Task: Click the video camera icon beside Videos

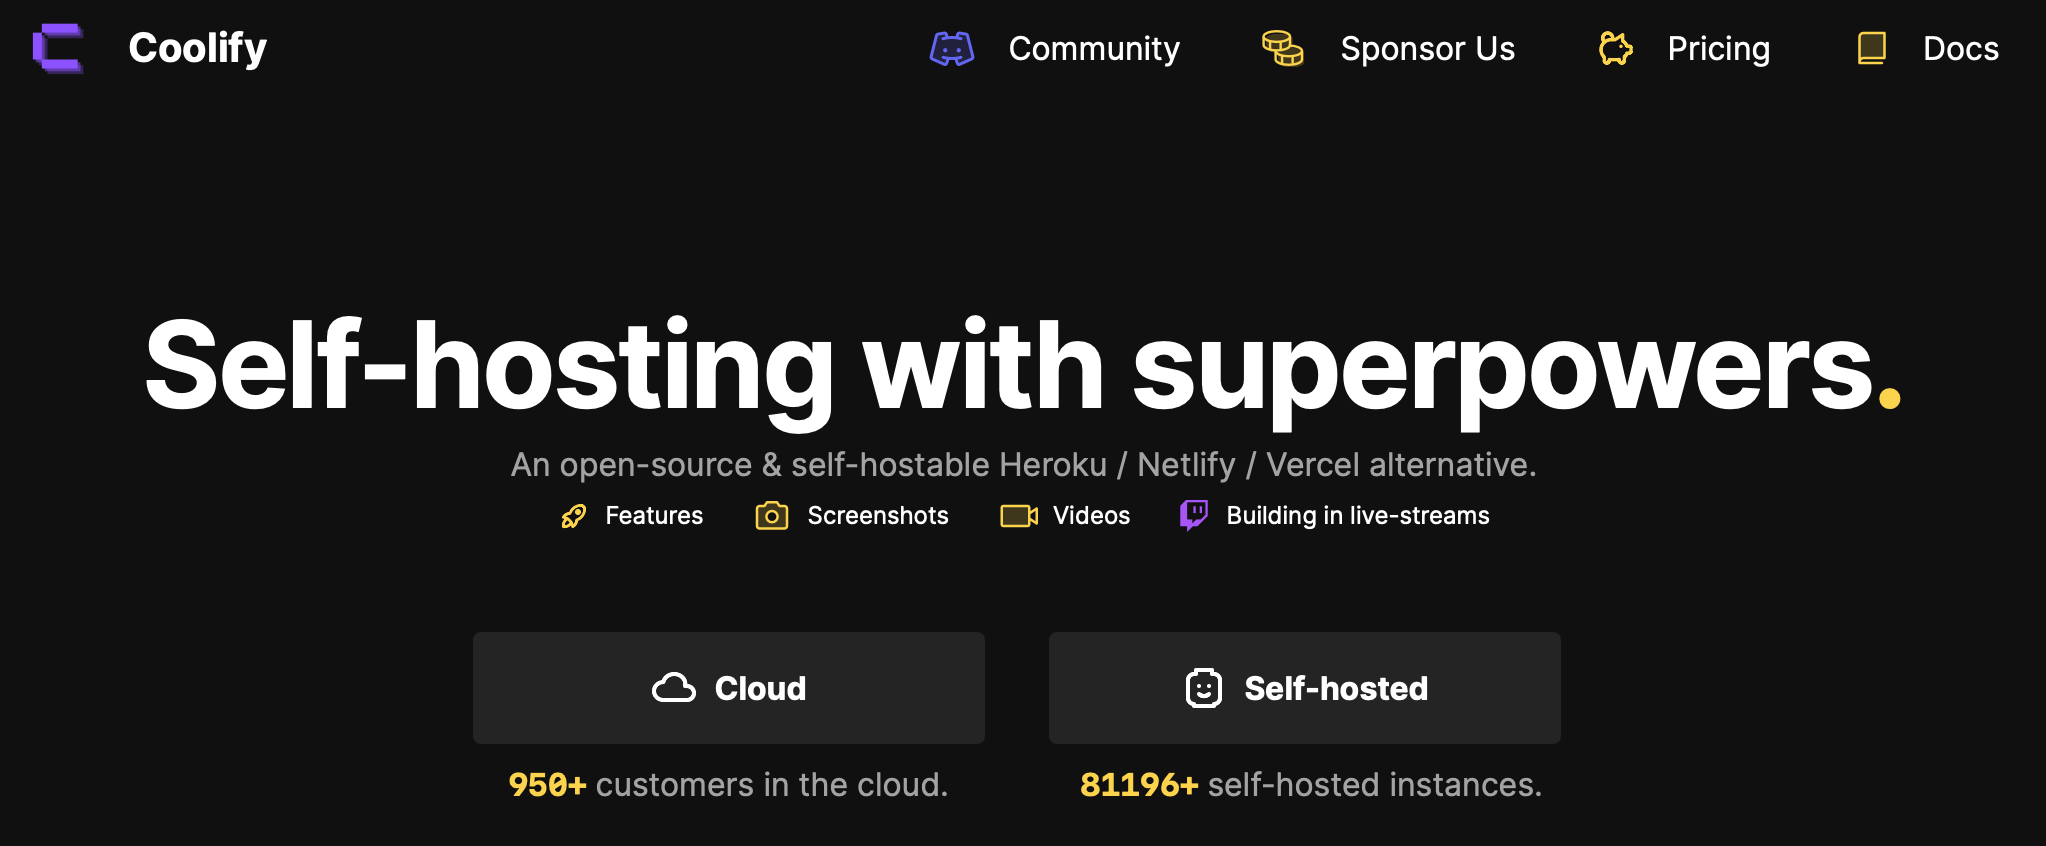Action: (x=1018, y=515)
